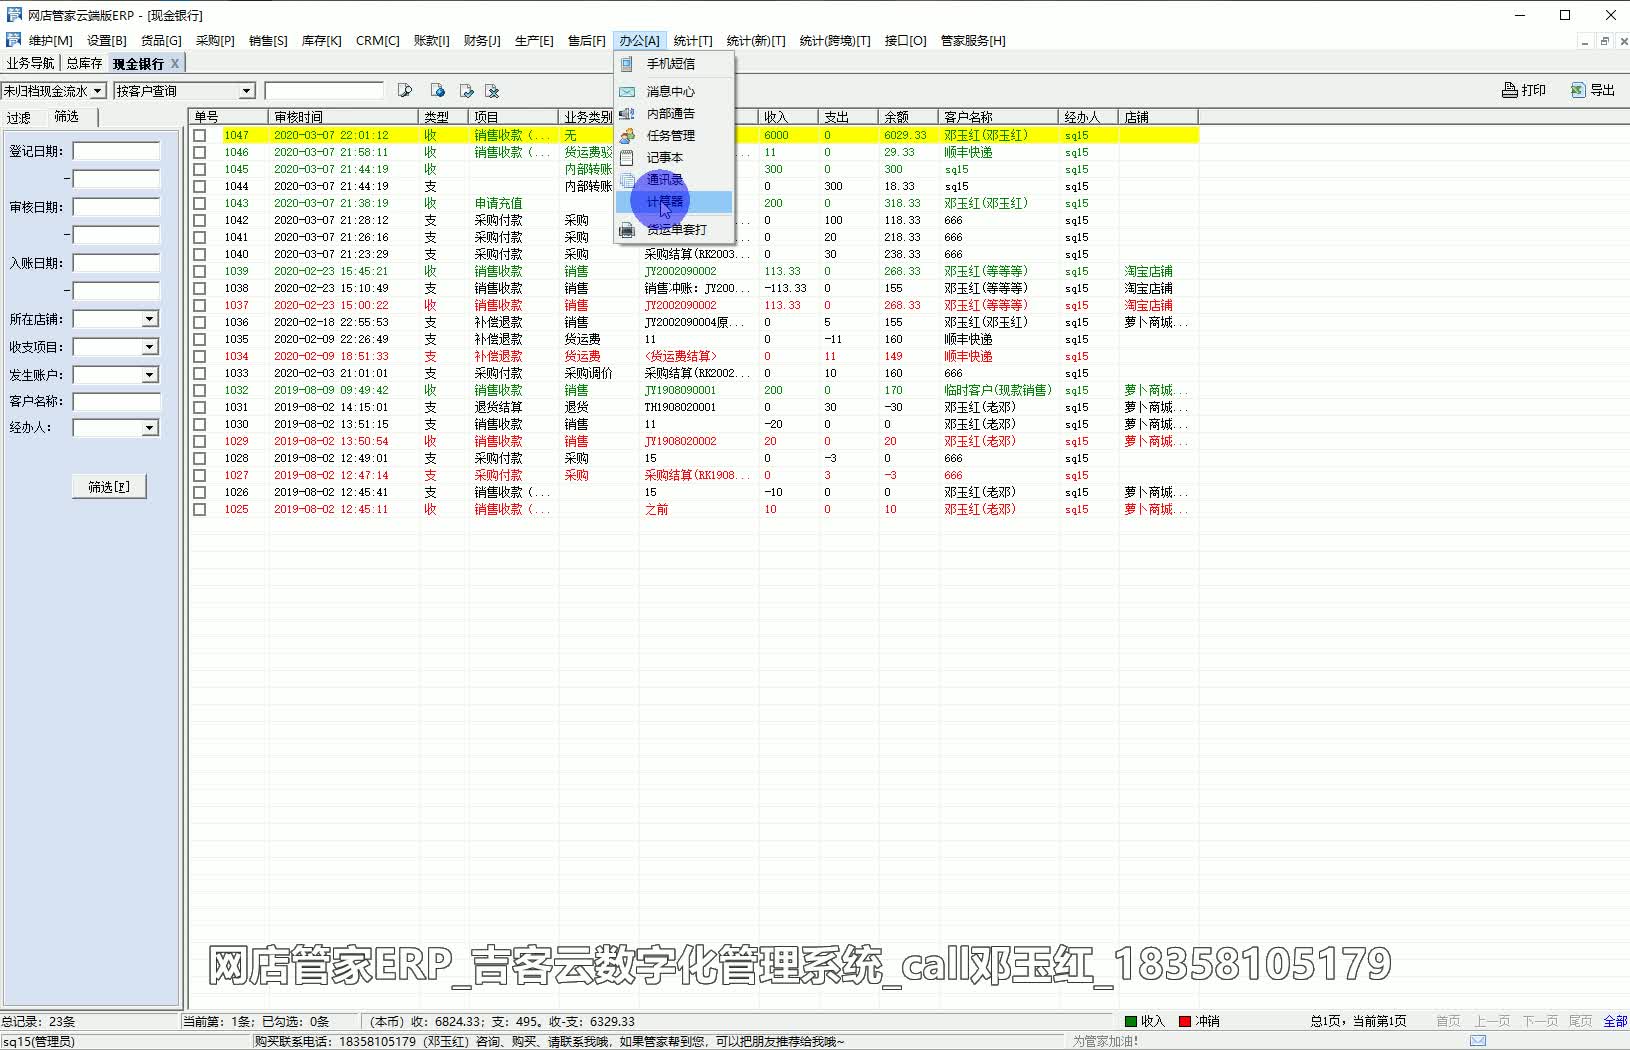Viewport: 1630px width, 1050px height.
Task: Expand the 经办人 dropdown
Action: tap(150, 428)
